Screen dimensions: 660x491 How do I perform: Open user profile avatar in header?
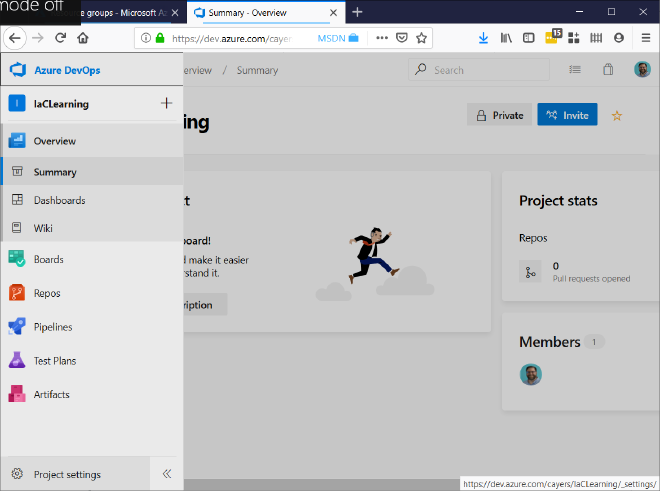(642, 70)
